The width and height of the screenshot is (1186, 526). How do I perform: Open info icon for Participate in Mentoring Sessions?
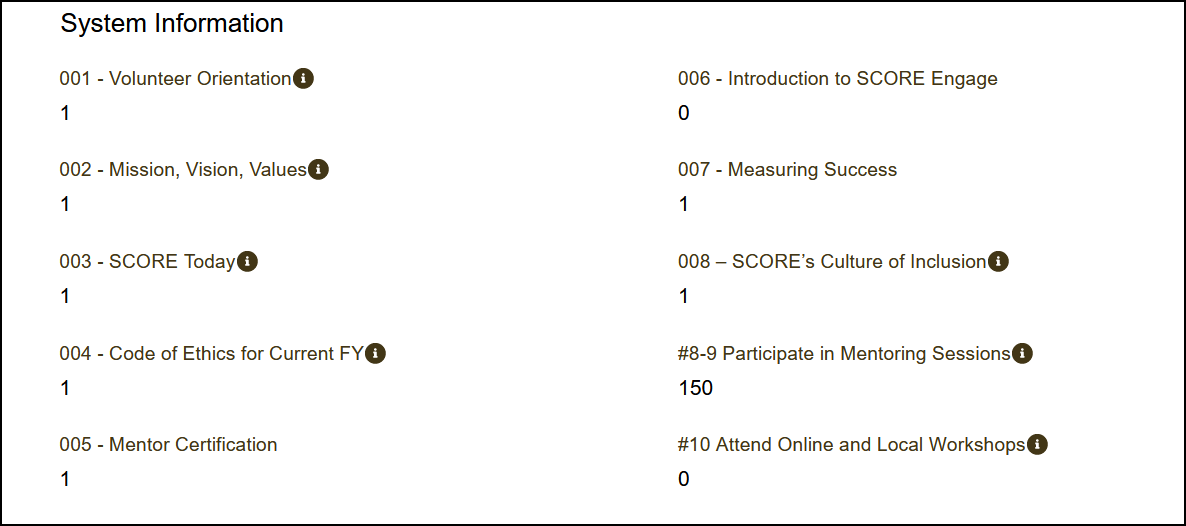click(x=1022, y=353)
